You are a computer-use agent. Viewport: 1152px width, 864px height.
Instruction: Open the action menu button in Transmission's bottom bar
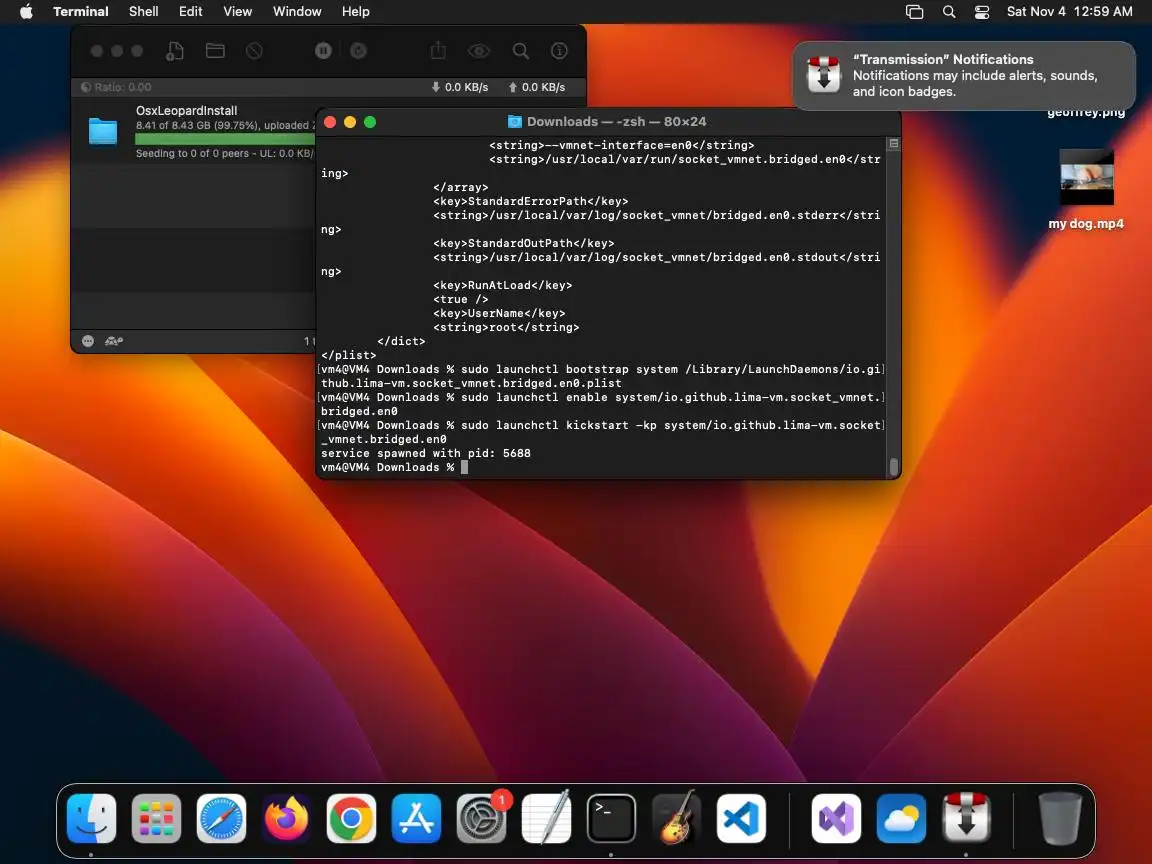[x=88, y=341]
